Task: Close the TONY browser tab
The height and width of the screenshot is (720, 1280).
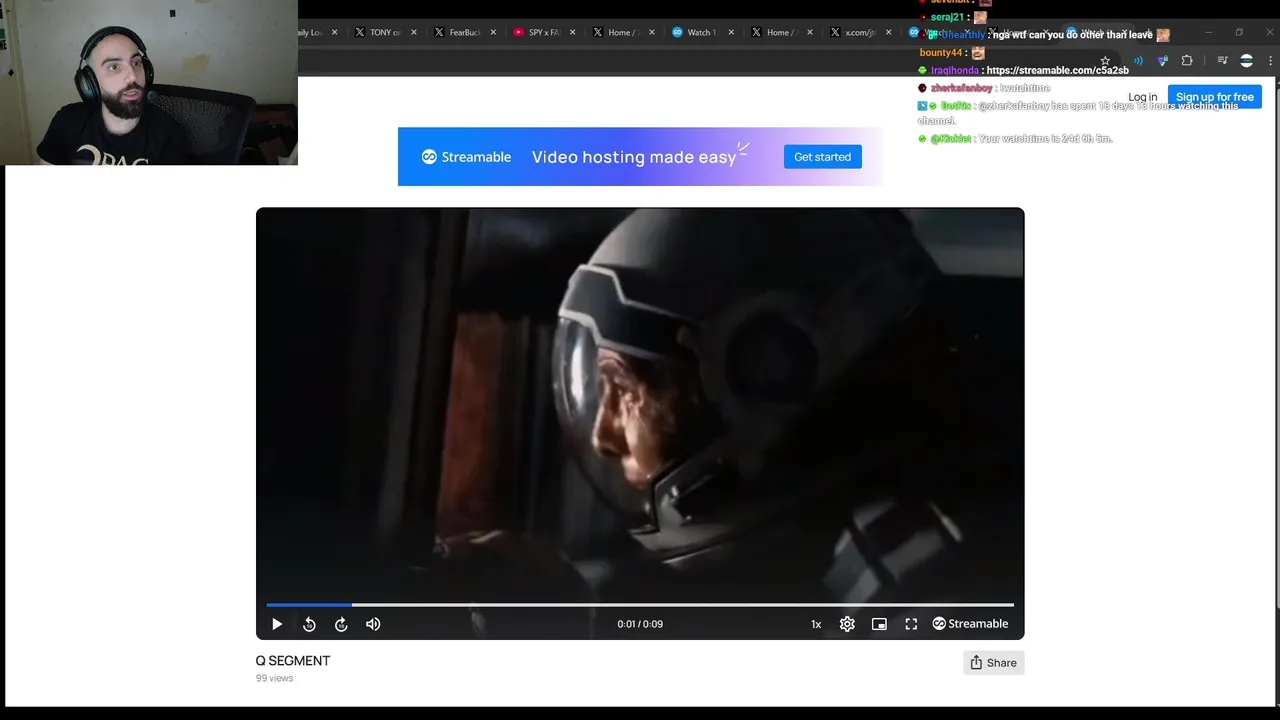Action: [x=414, y=32]
